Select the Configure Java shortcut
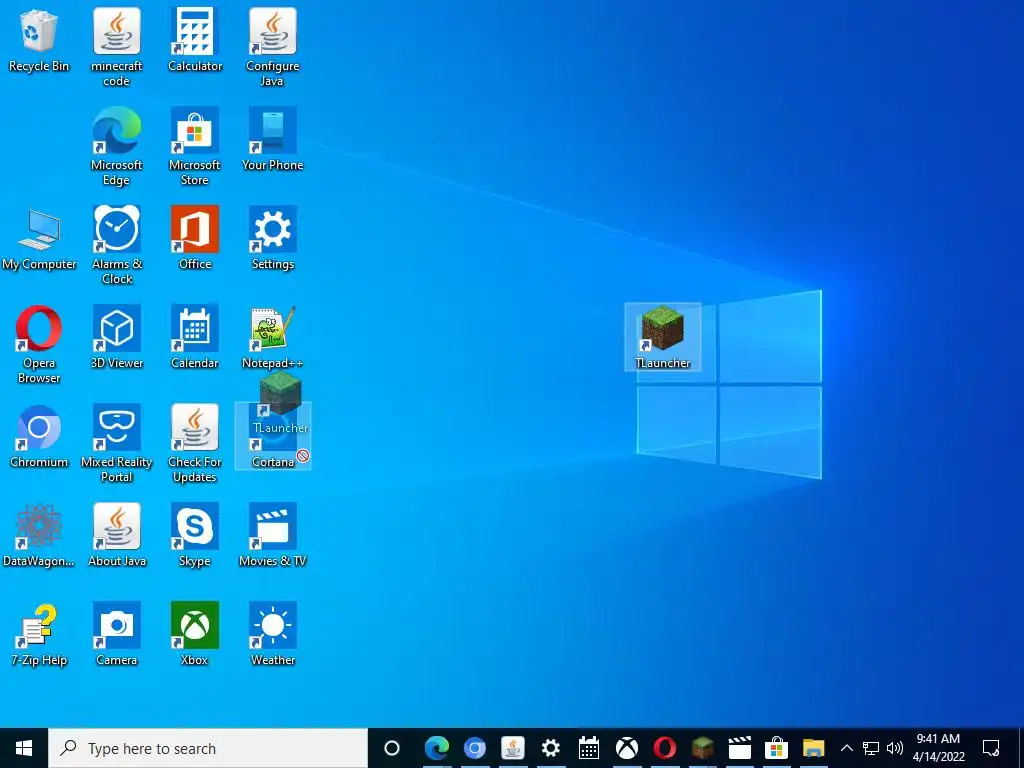Image resolution: width=1024 pixels, height=768 pixels. [272, 47]
